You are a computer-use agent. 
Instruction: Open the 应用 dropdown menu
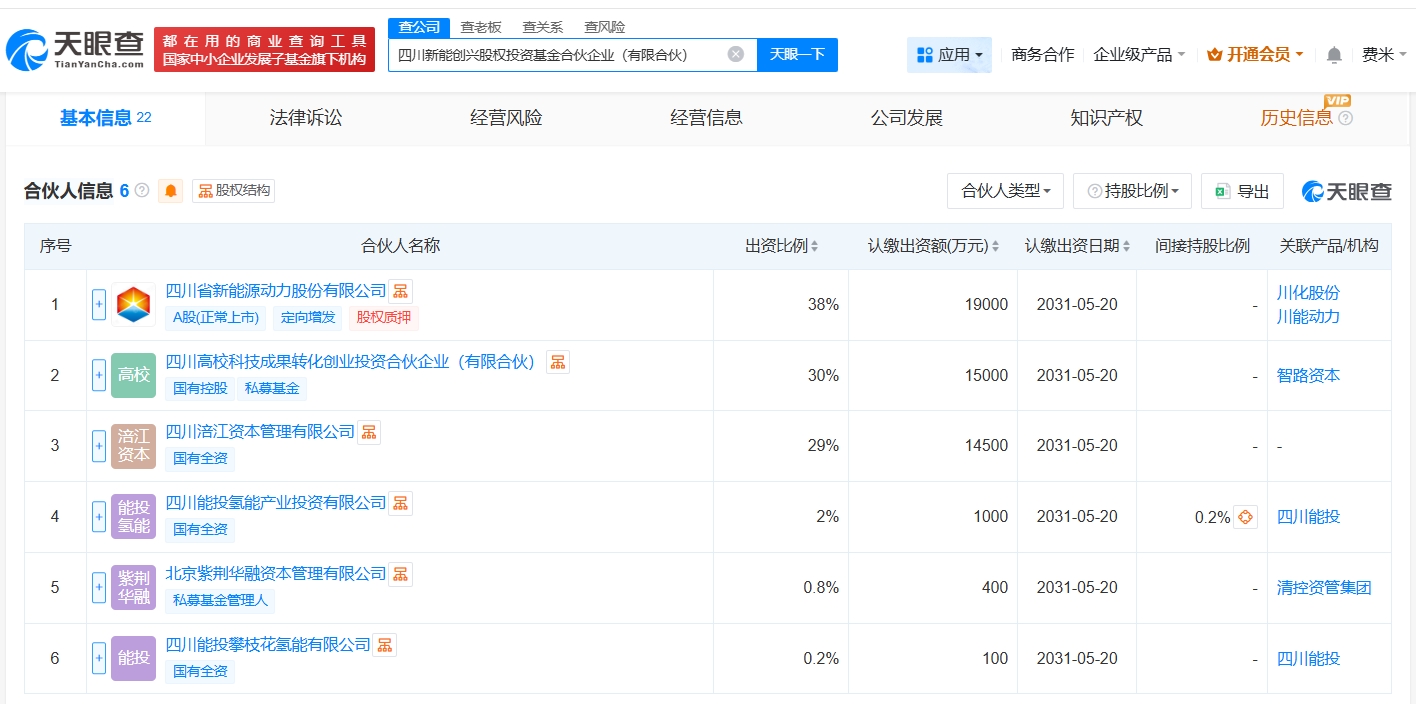949,55
